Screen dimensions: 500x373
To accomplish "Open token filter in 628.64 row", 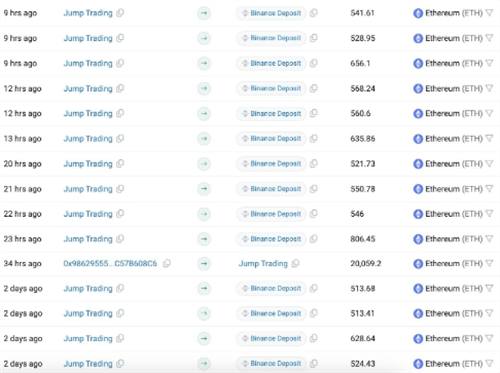I will pyautogui.click(x=489, y=338).
